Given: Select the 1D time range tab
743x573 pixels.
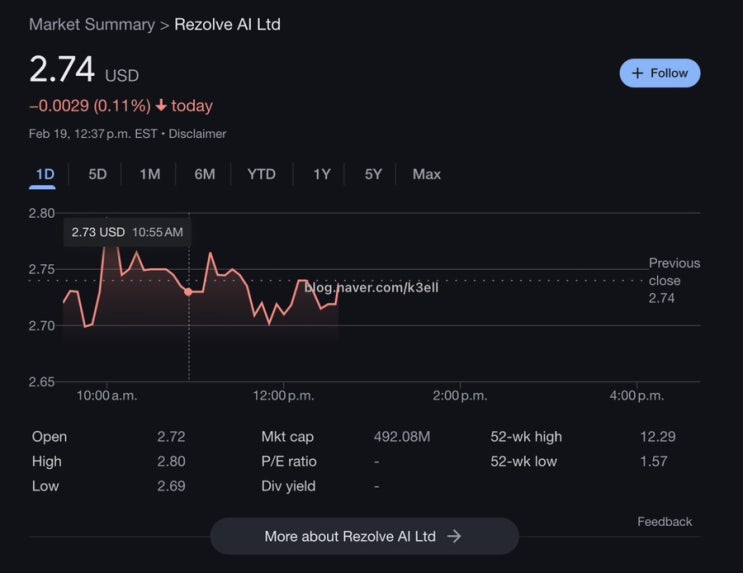Looking at the screenshot, I should pos(45,174).
